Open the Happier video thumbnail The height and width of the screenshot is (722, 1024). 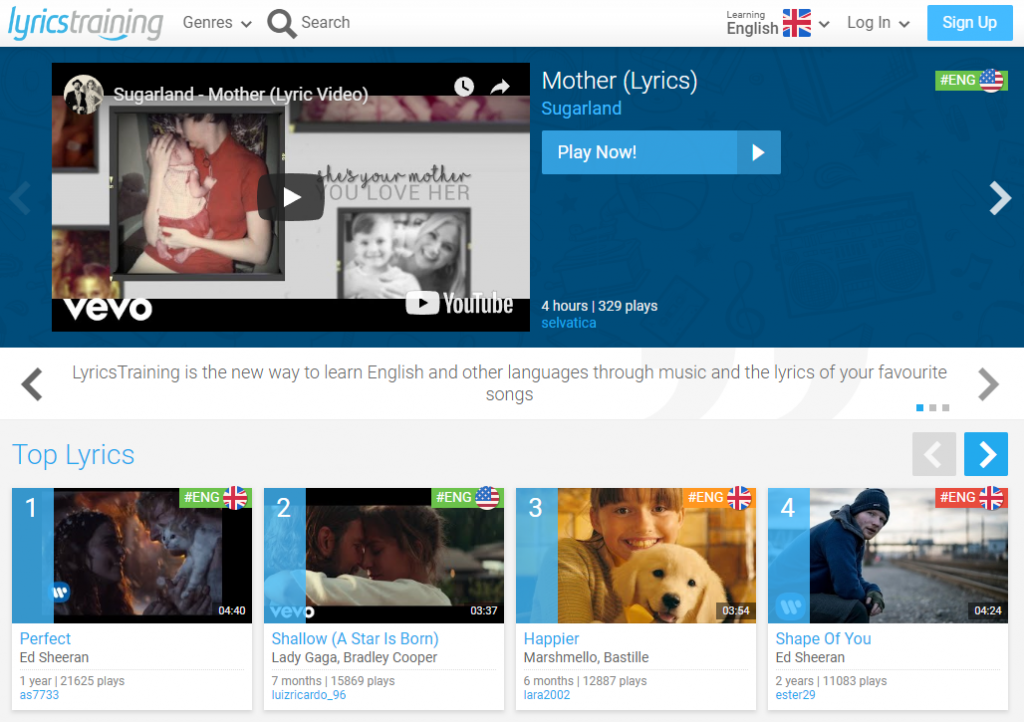636,556
